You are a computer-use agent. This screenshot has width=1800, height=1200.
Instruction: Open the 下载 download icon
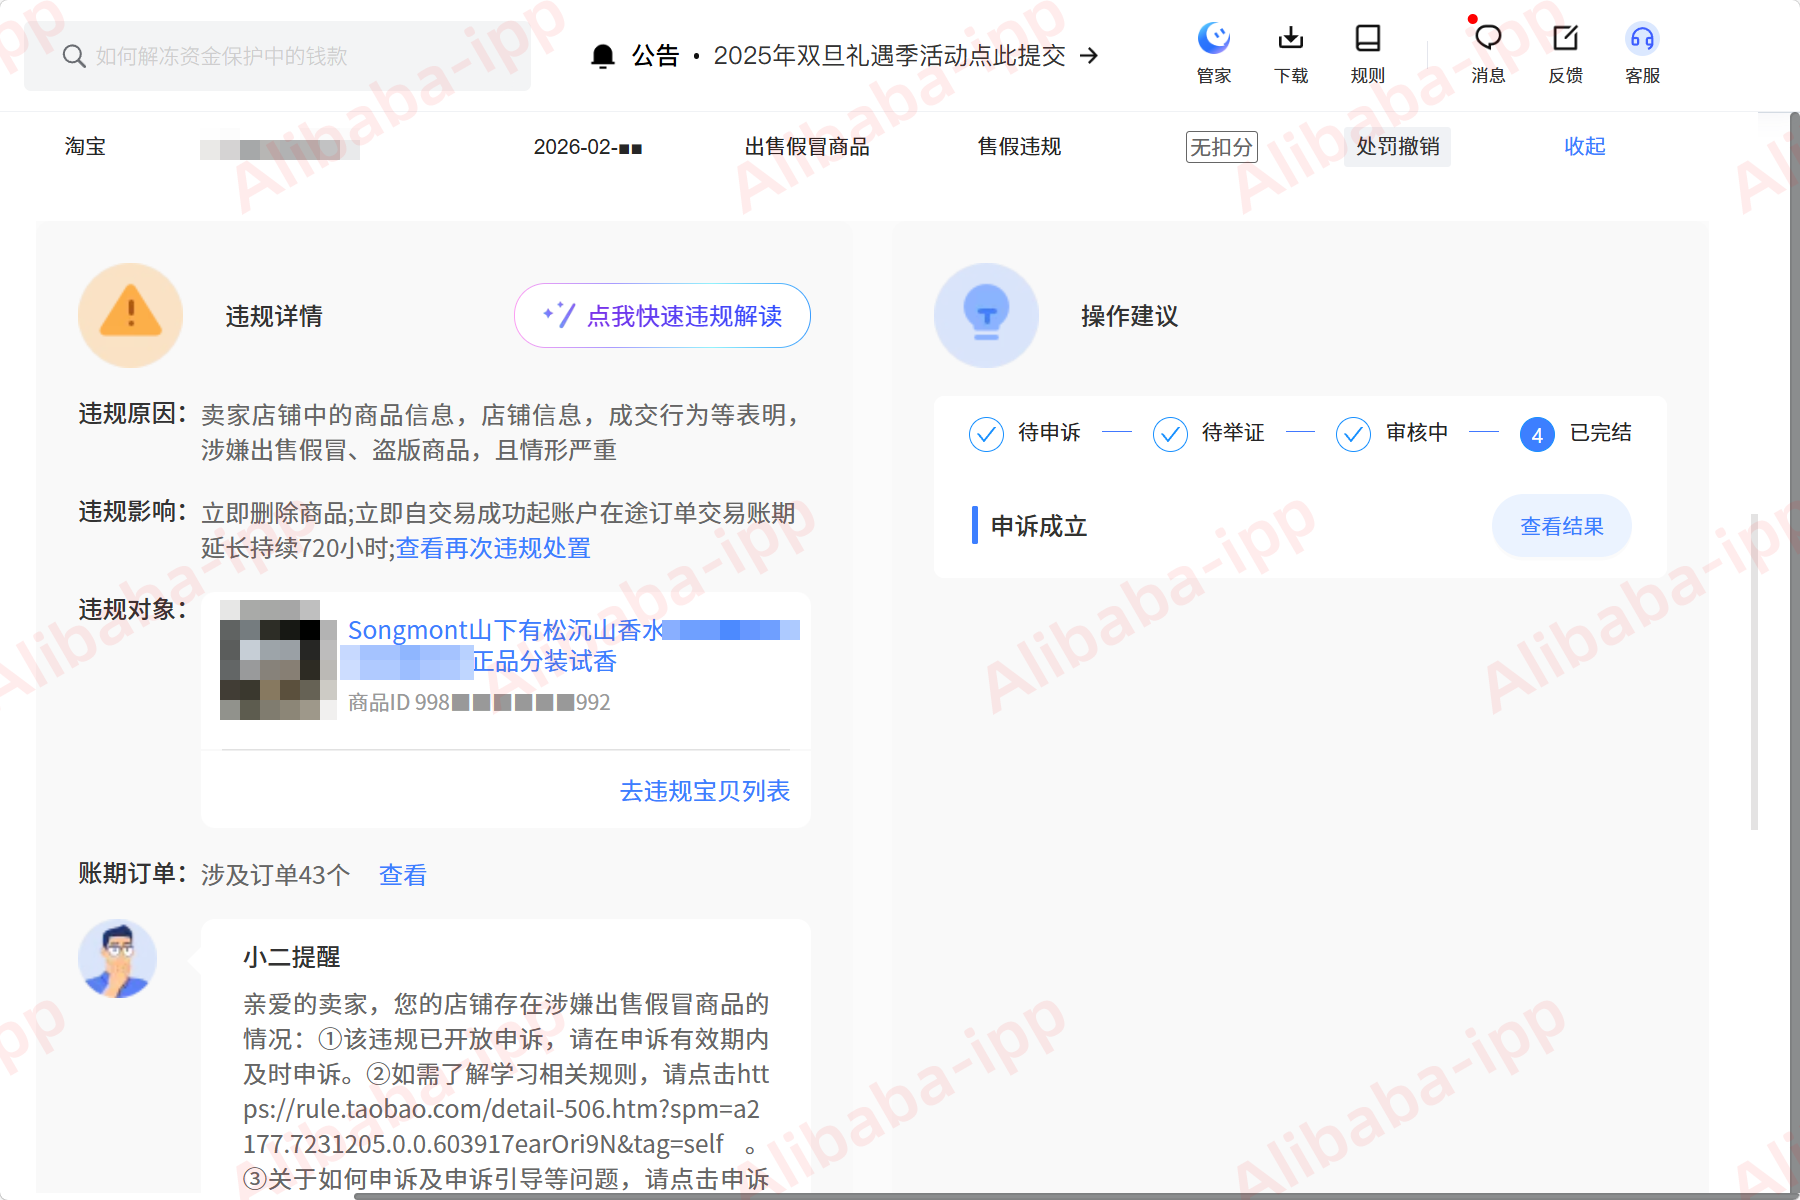click(1291, 53)
